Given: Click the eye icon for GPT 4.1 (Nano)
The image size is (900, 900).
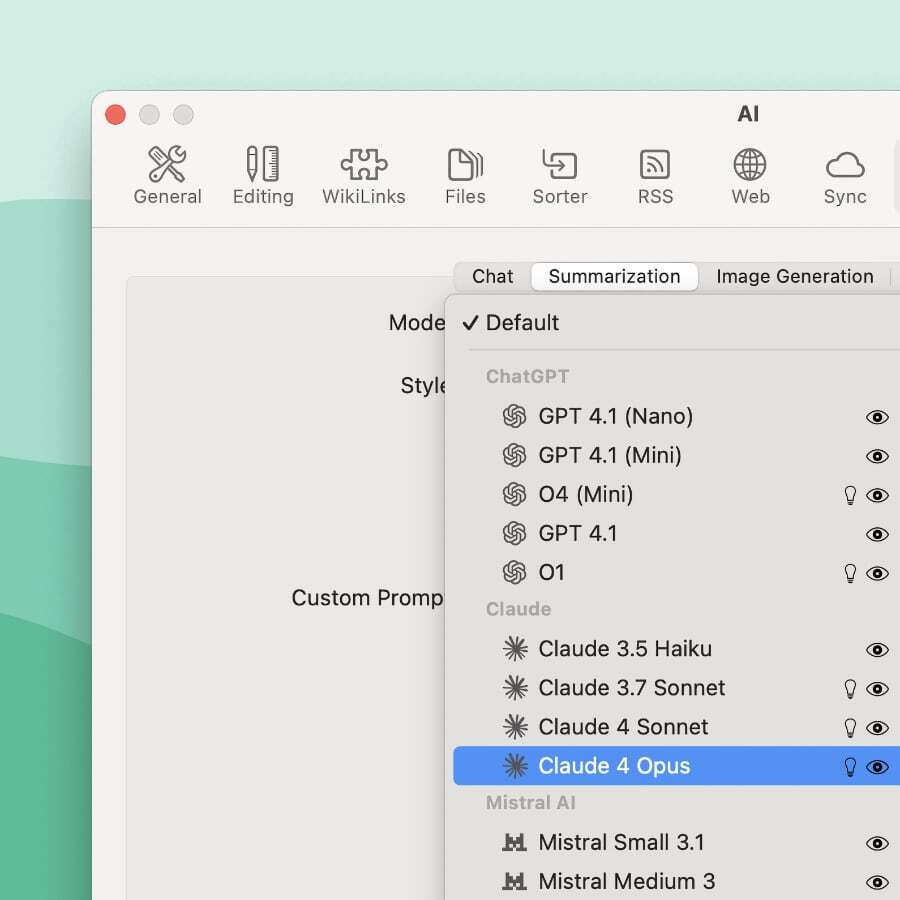Looking at the screenshot, I should click(x=877, y=417).
